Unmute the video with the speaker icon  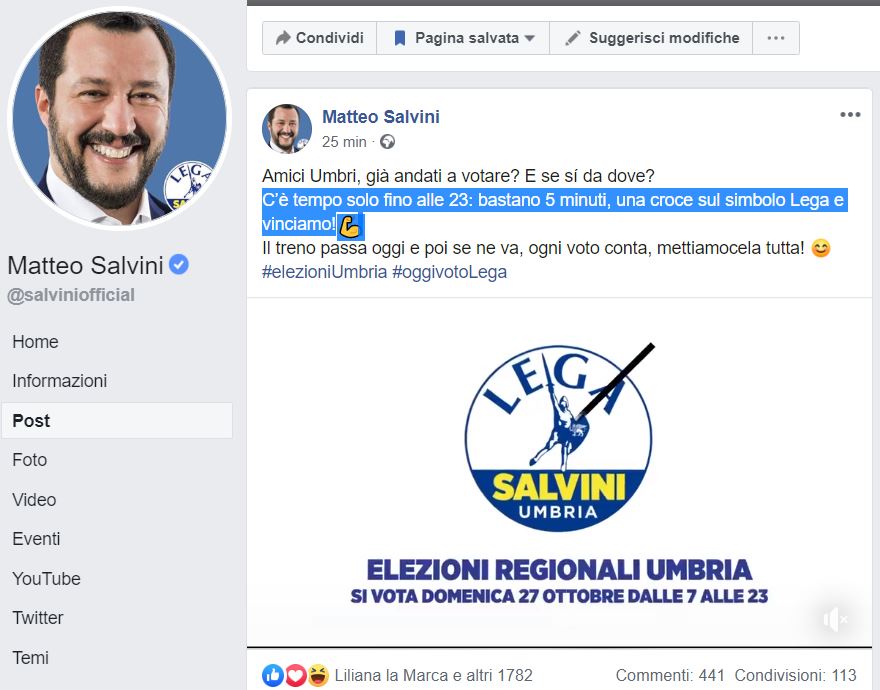coord(835,619)
